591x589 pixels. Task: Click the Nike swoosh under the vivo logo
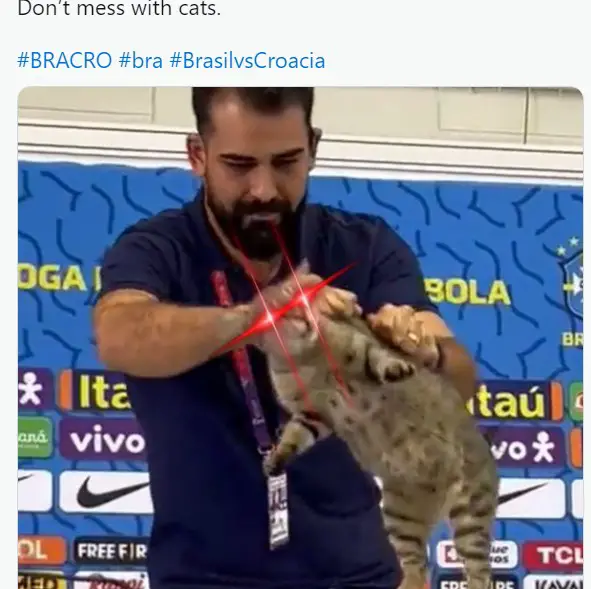point(105,491)
